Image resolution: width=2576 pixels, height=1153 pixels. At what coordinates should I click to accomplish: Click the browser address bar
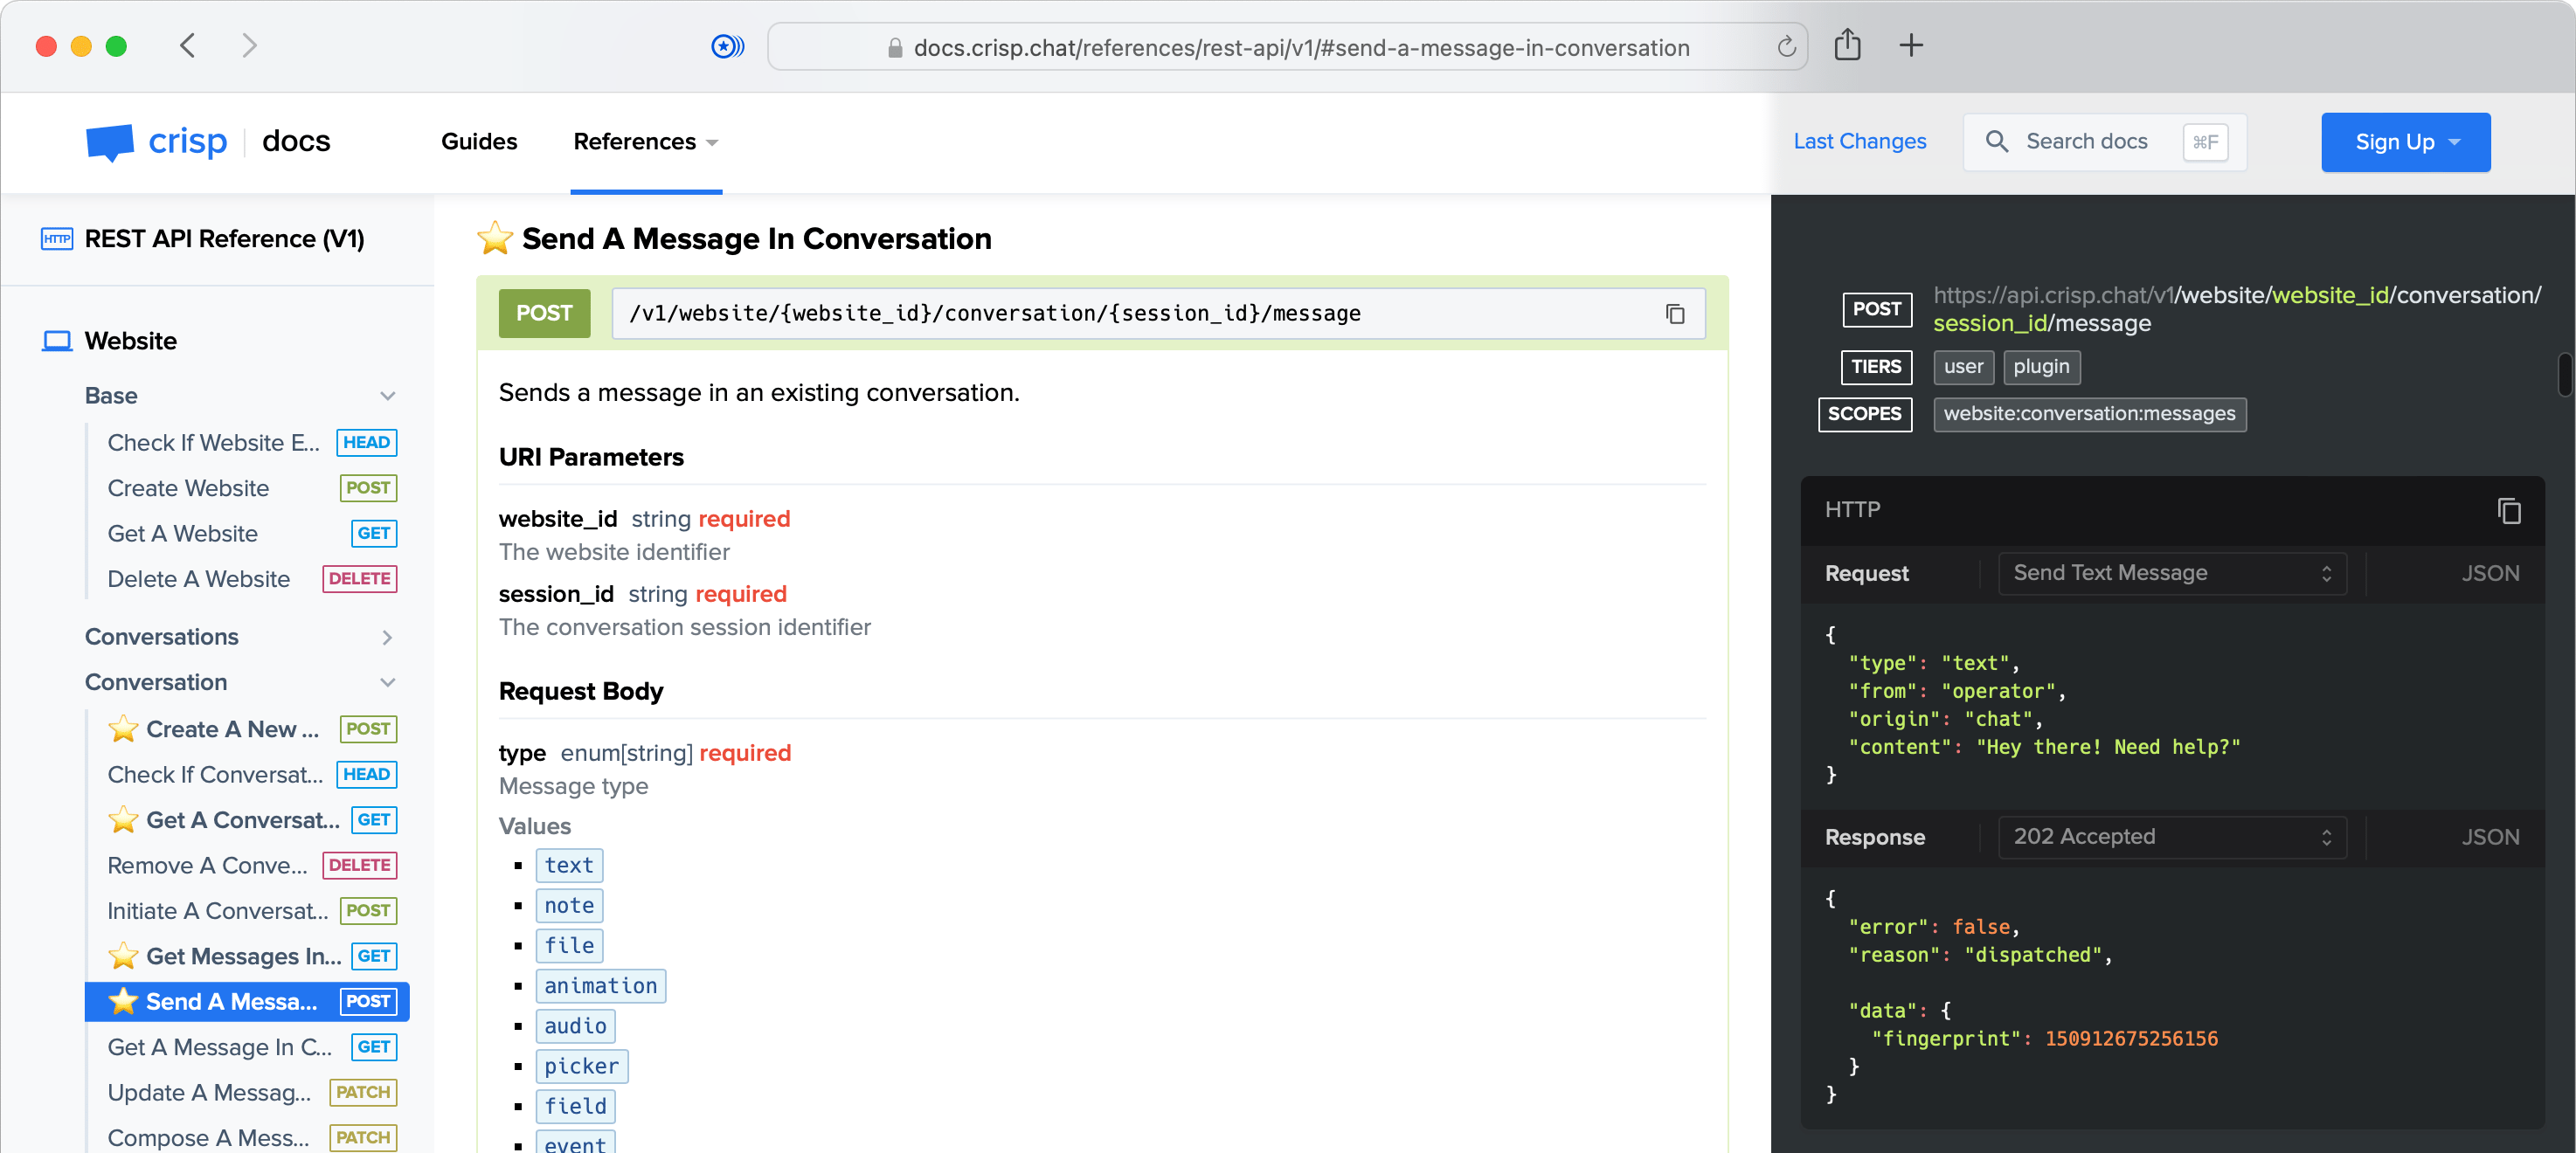[1287, 47]
